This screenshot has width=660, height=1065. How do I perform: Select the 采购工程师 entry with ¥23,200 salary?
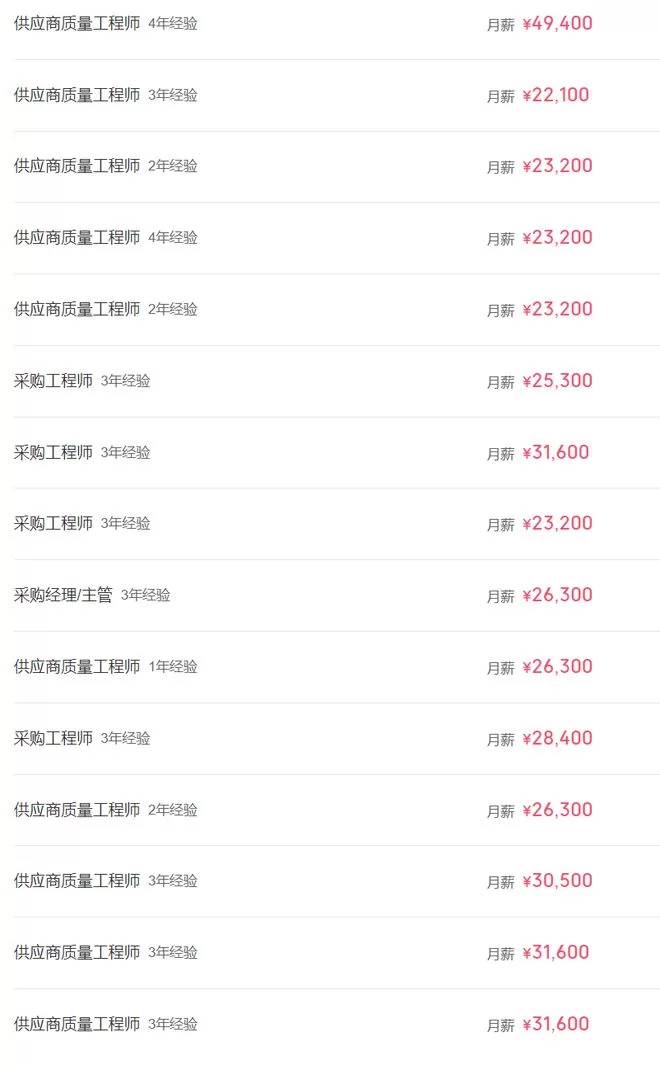[x=53, y=523]
